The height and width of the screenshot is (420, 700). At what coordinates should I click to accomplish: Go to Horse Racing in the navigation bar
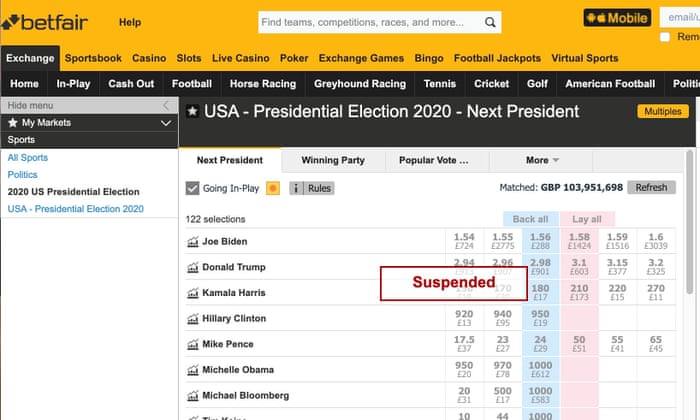coord(263,84)
